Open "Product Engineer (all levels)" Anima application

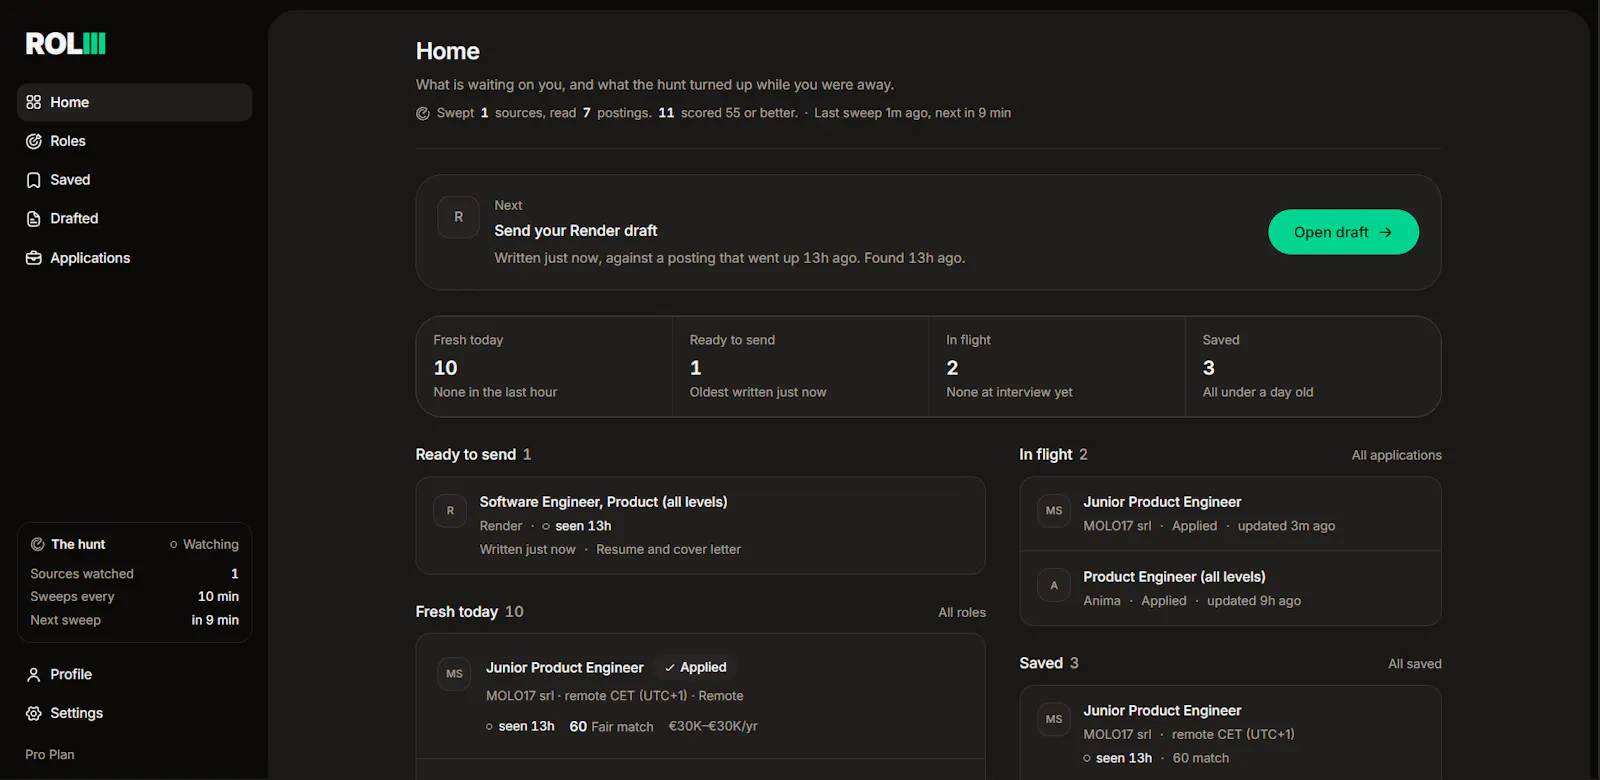1230,588
